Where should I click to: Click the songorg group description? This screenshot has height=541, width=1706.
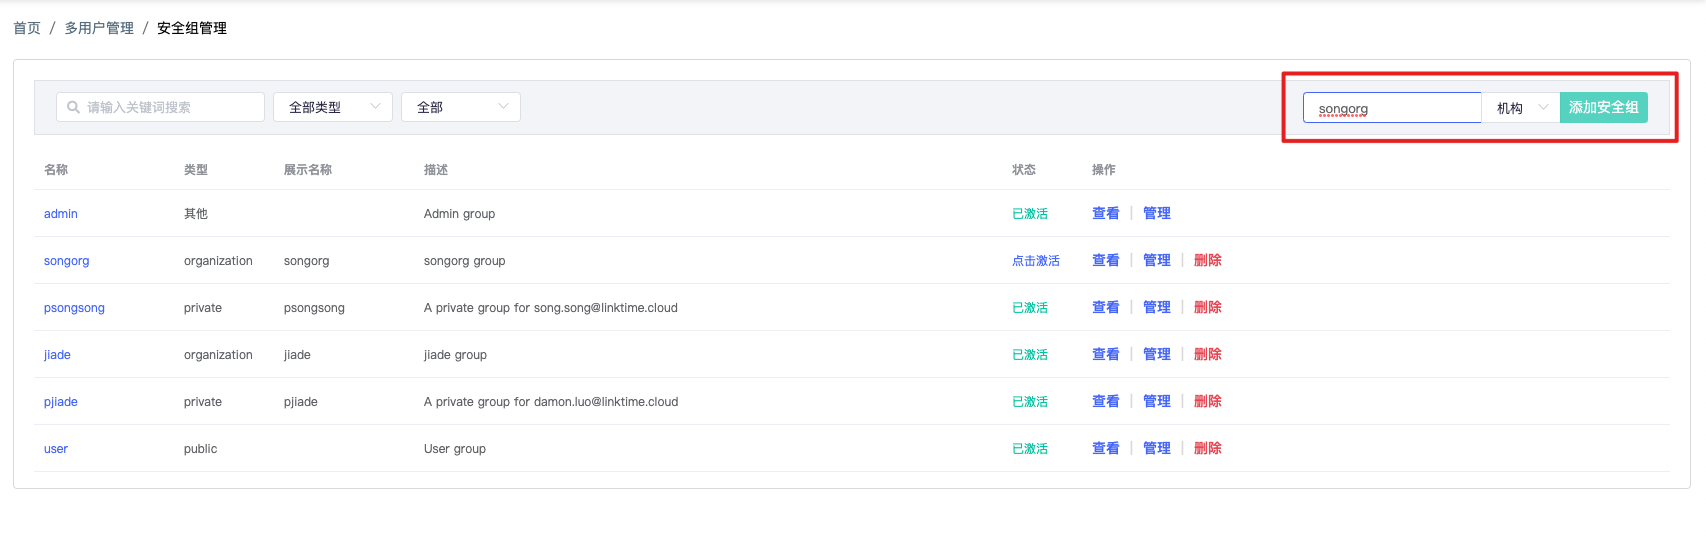pyautogui.click(x=465, y=261)
